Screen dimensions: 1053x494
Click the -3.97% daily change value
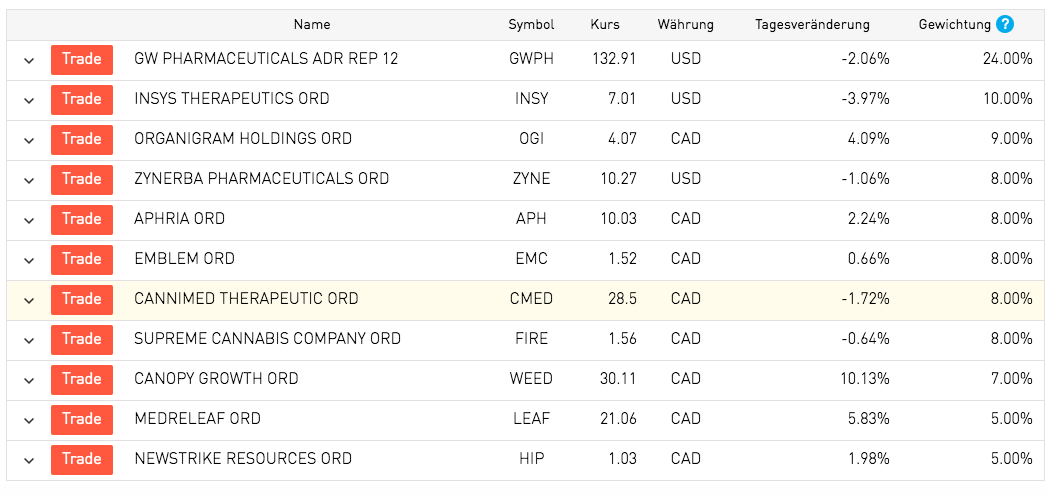866,99
